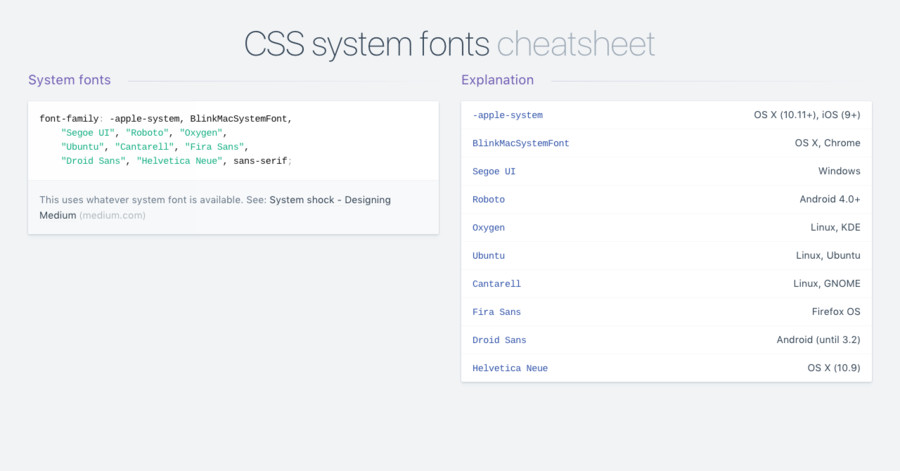Click the 'System fonts' section heading
The image size is (900, 471).
pyautogui.click(x=69, y=80)
